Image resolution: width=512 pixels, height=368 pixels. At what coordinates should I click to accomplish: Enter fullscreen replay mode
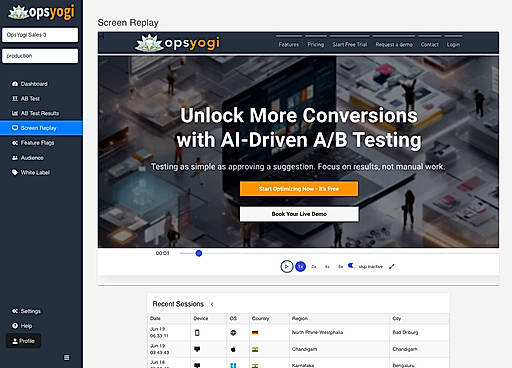pos(392,266)
